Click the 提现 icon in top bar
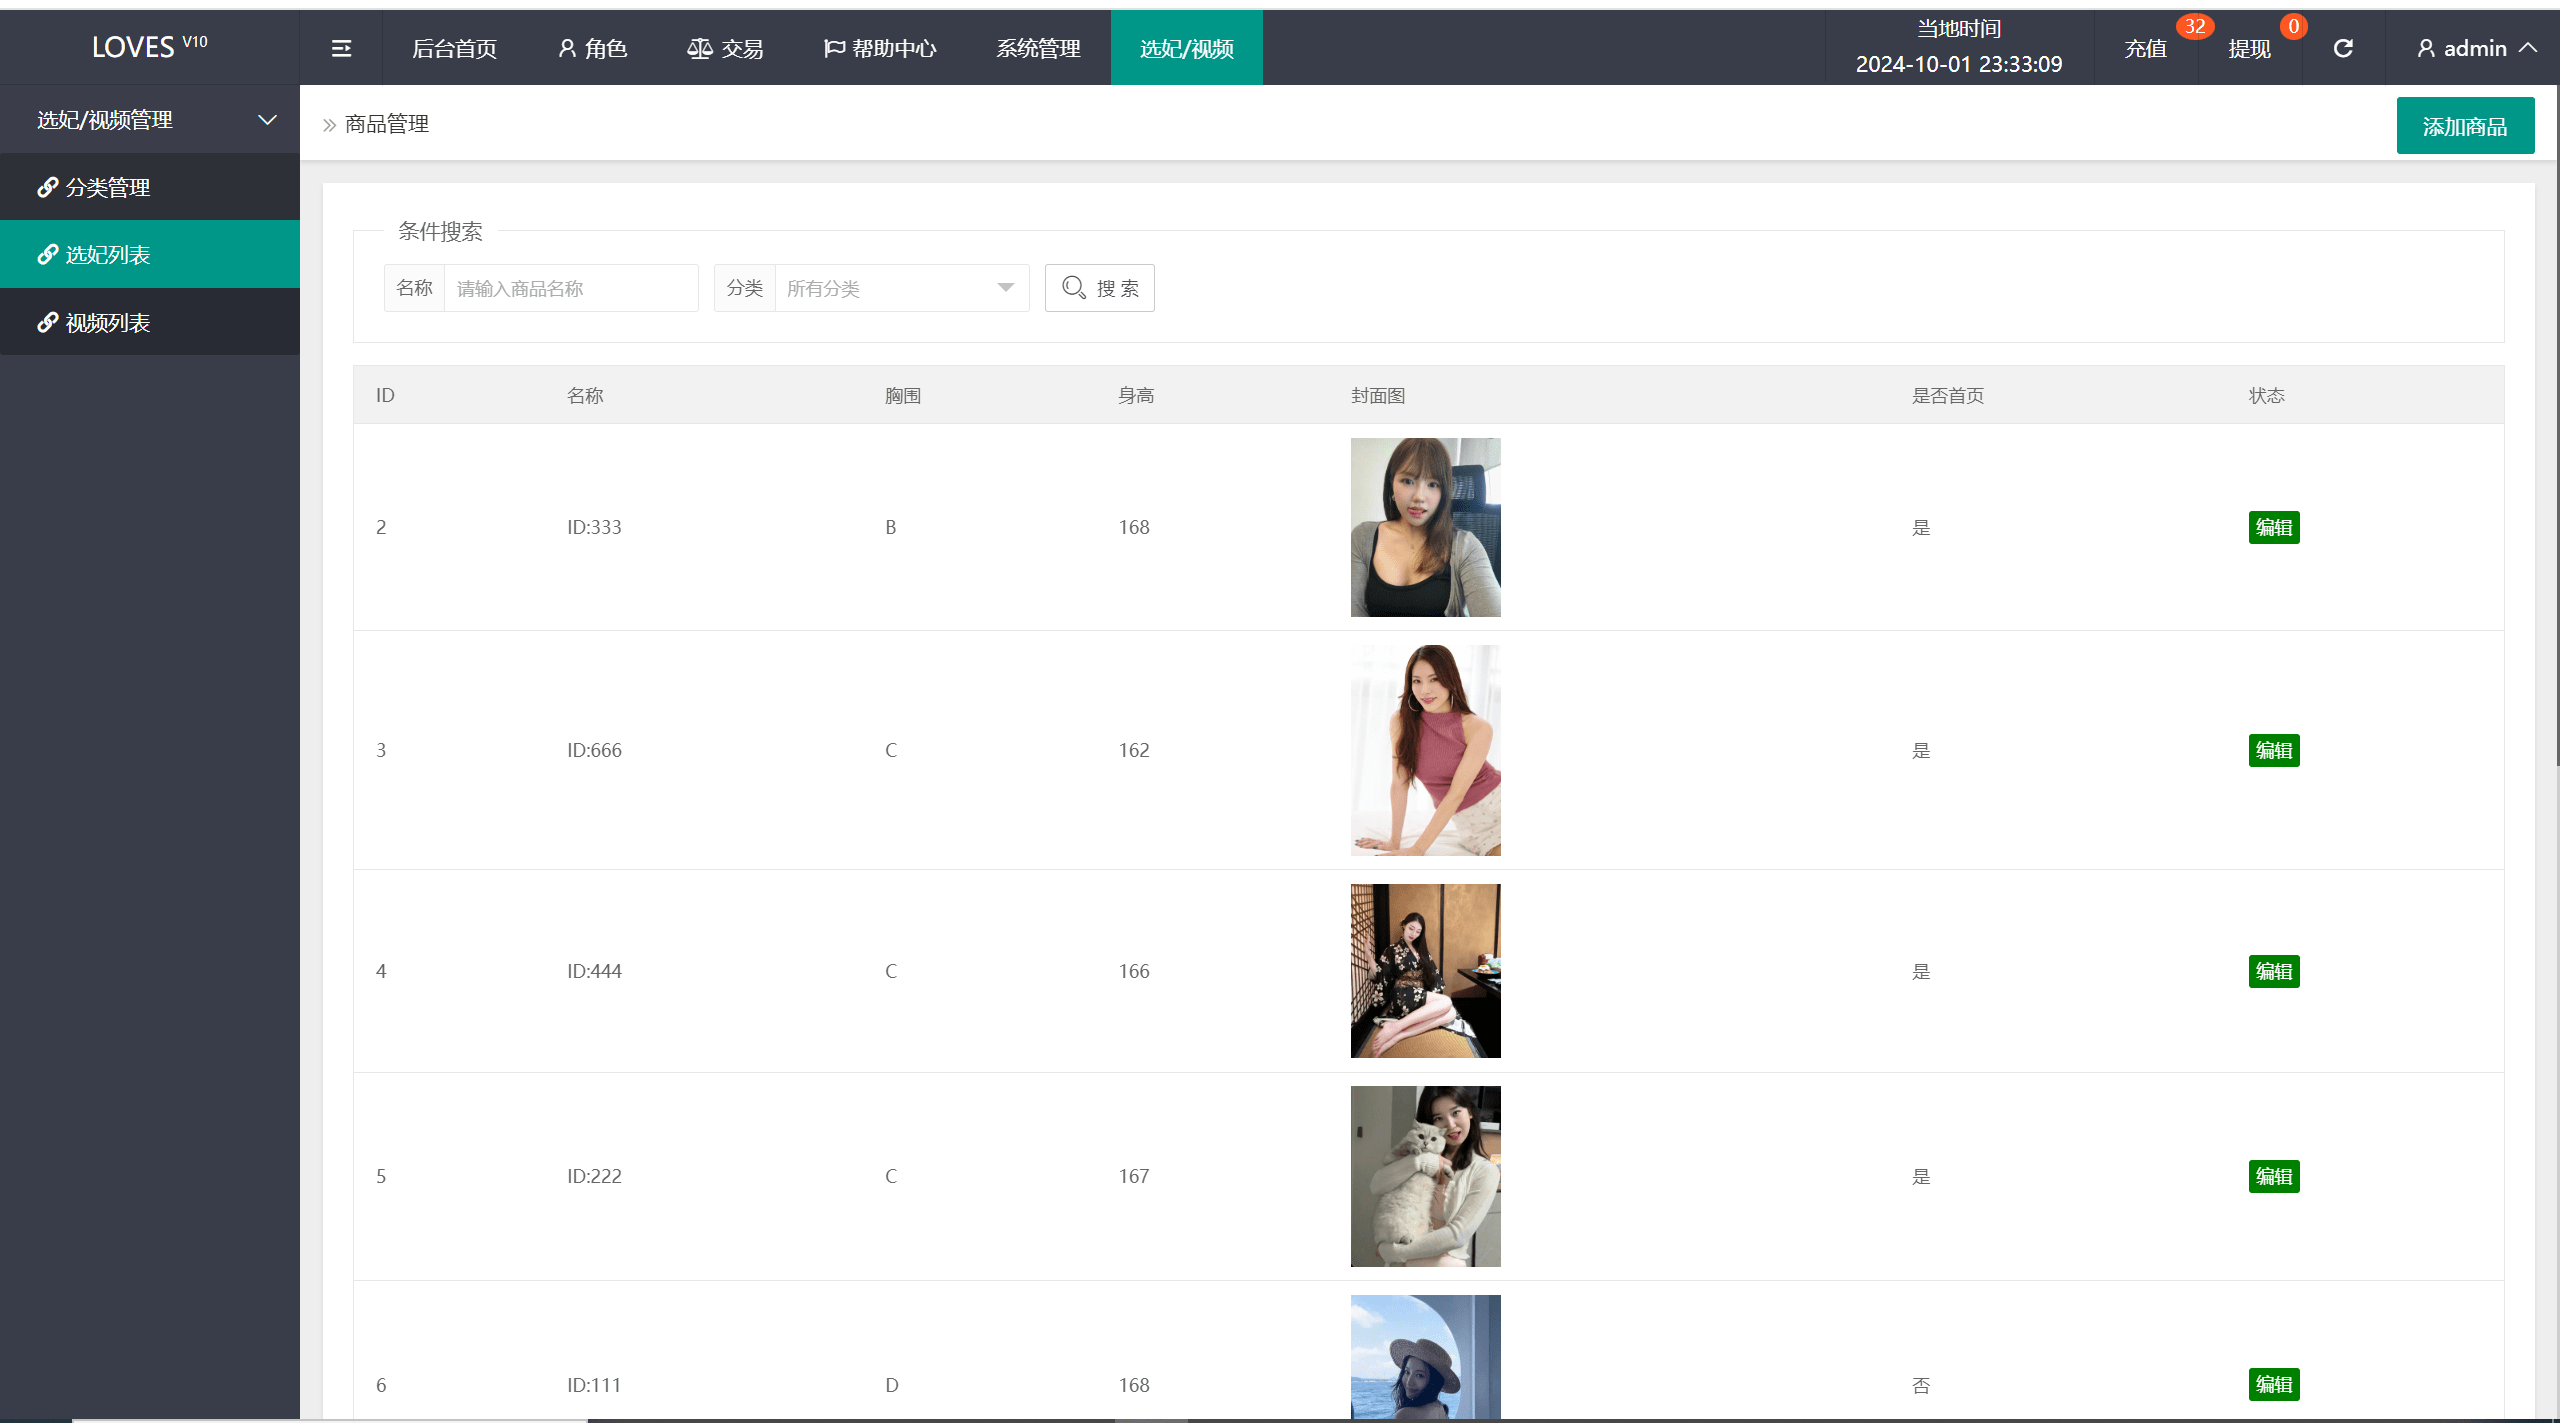 pos(2248,47)
